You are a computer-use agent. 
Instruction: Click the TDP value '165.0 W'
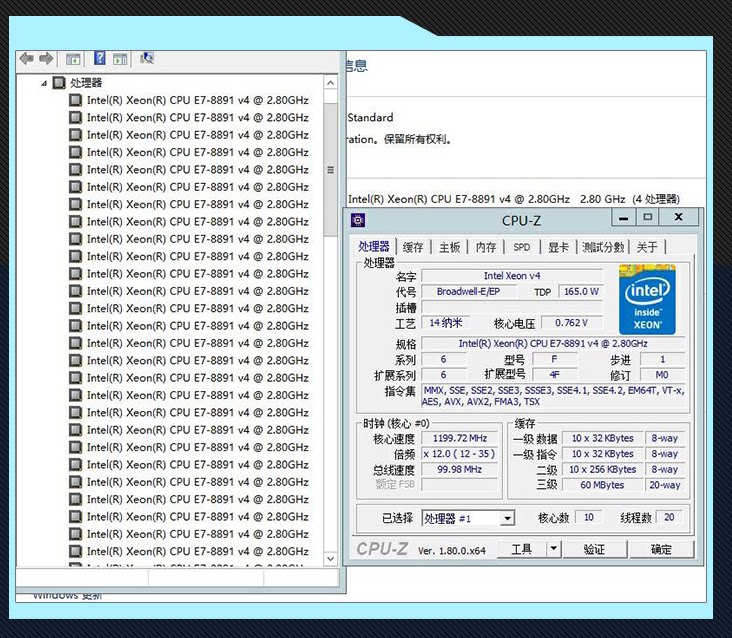(581, 292)
